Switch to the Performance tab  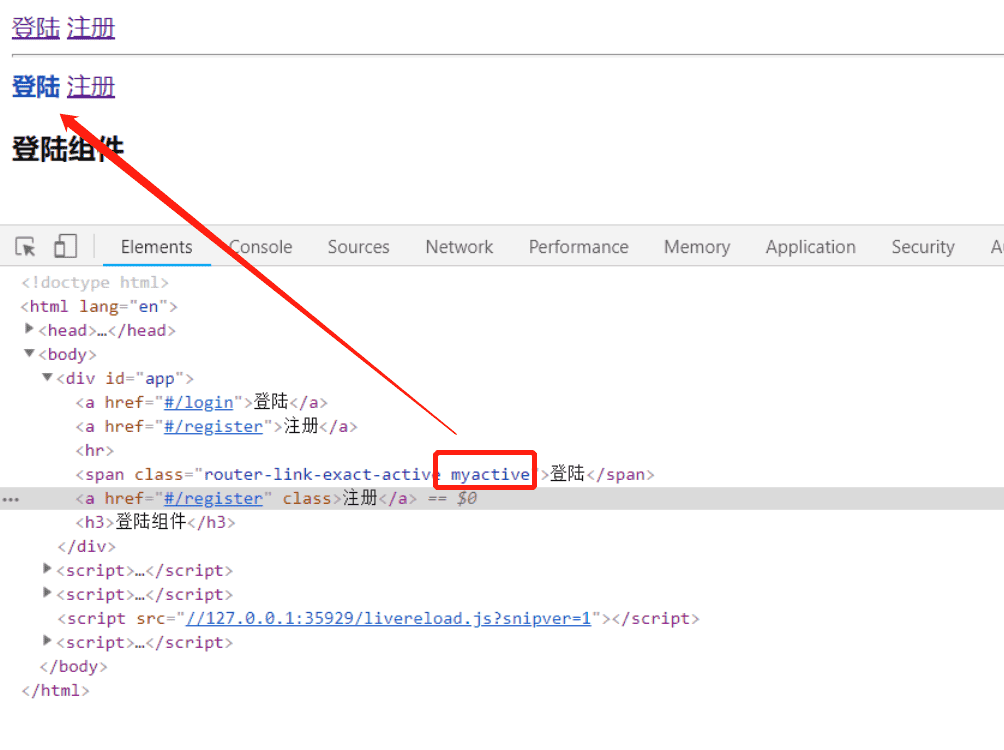[578, 247]
